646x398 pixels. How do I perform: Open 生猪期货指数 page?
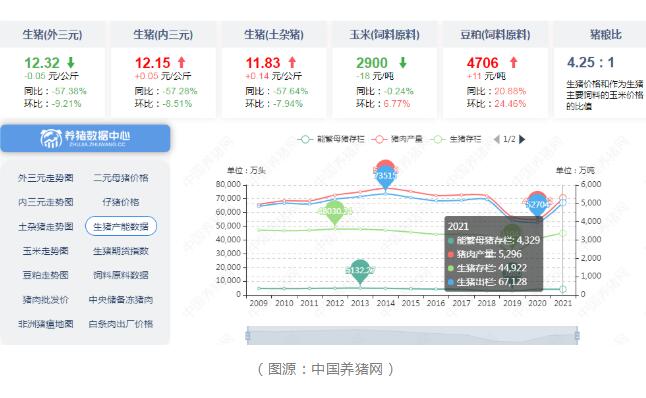click(121, 251)
